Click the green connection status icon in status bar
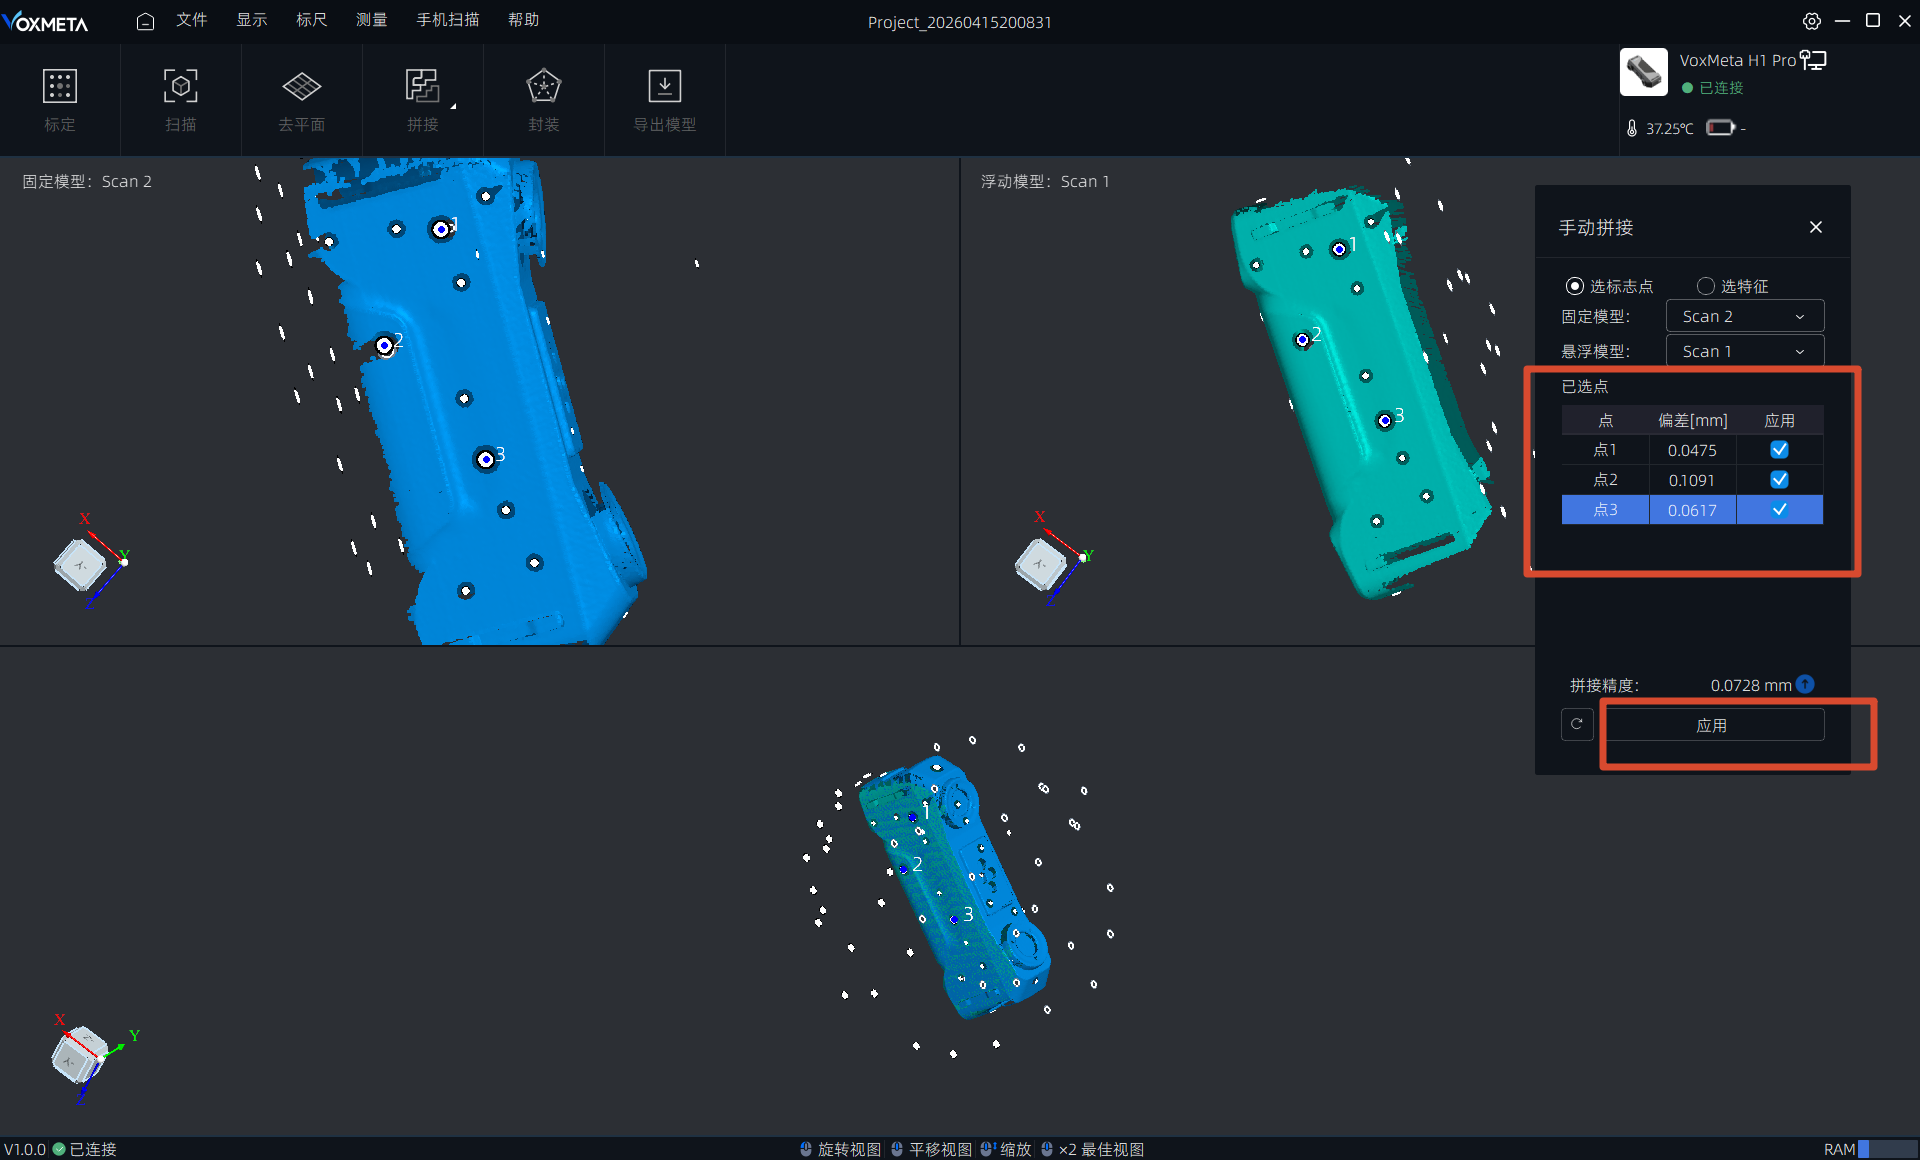Viewport: 1920px width, 1160px height. [59, 1149]
